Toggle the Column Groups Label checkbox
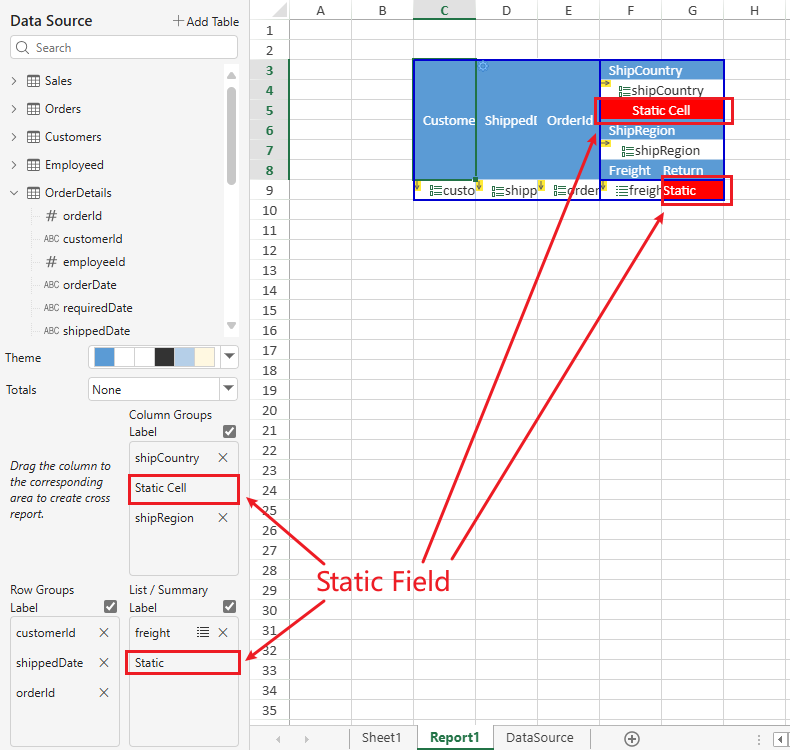 [229, 432]
